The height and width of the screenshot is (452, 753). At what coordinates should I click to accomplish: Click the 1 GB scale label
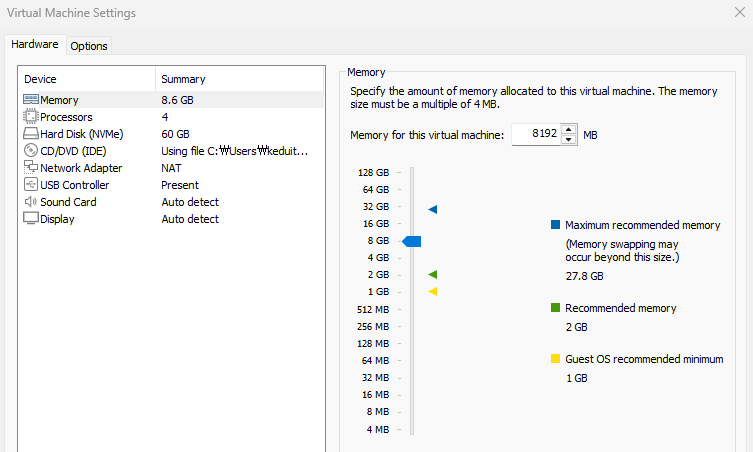pyautogui.click(x=378, y=292)
